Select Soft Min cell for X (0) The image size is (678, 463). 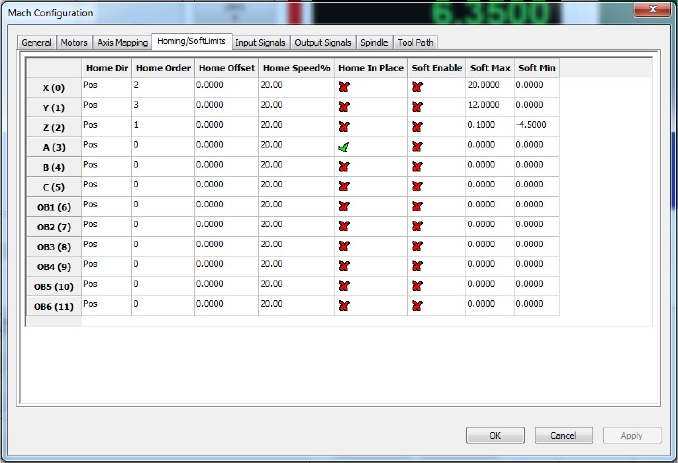pos(537,87)
